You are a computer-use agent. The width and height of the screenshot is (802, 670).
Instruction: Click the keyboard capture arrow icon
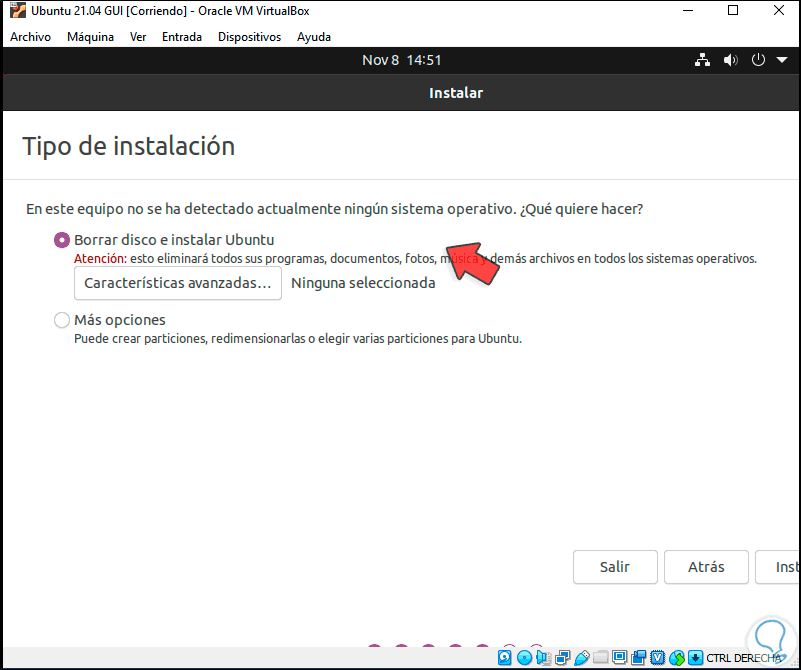[695, 658]
